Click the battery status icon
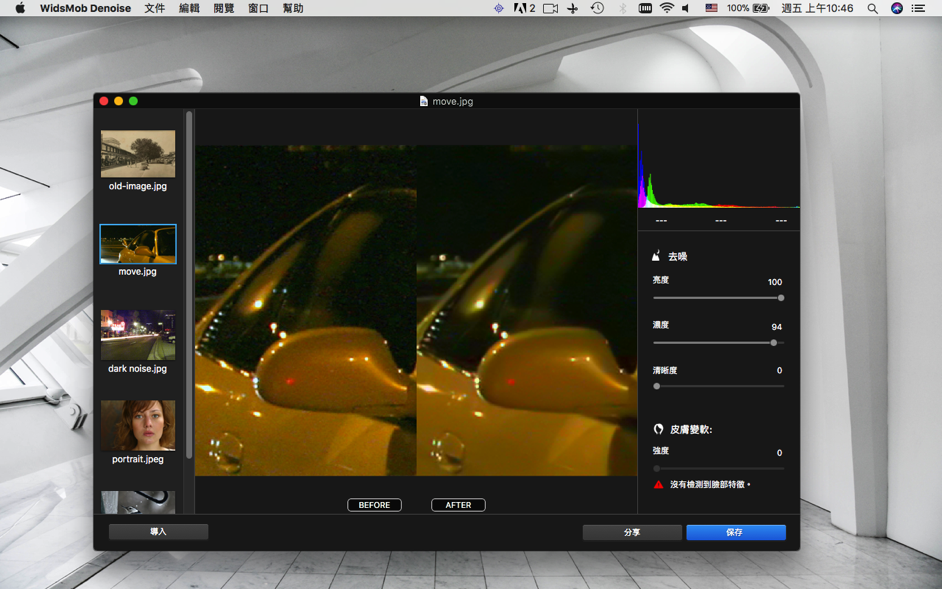Screen dimensions: 942x589 [x=761, y=8]
